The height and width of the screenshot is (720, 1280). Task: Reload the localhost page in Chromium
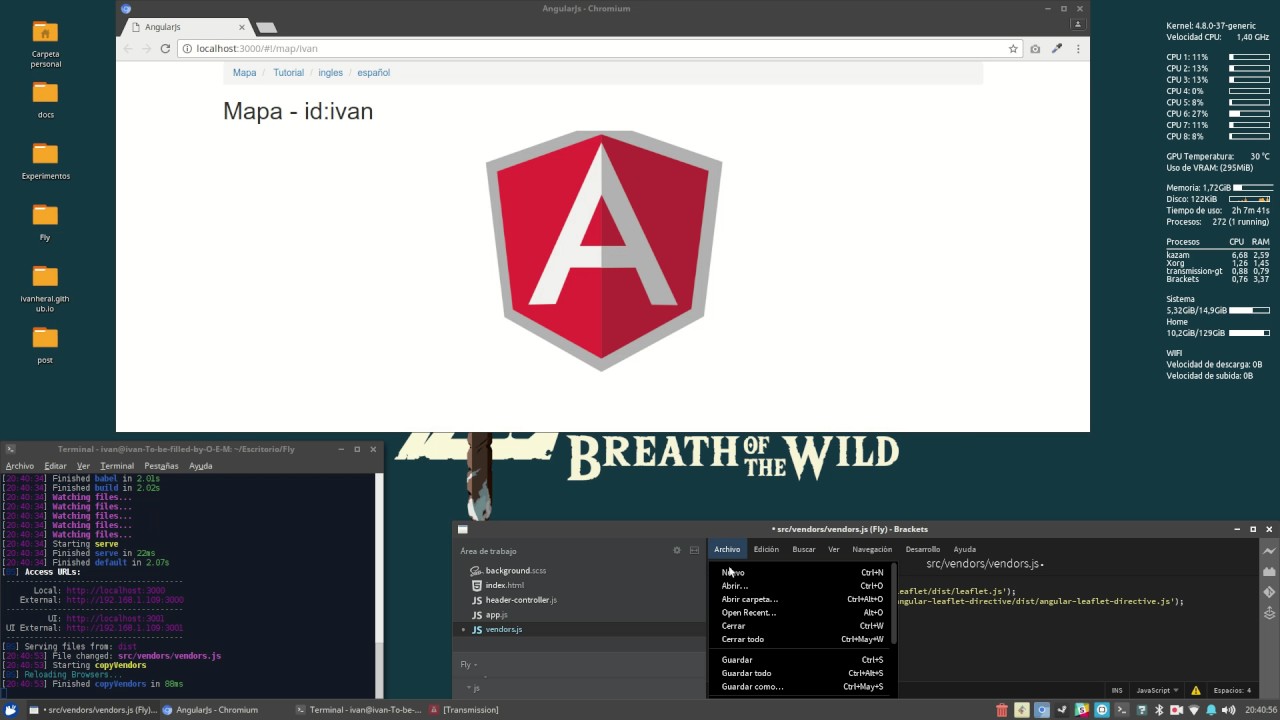point(165,48)
